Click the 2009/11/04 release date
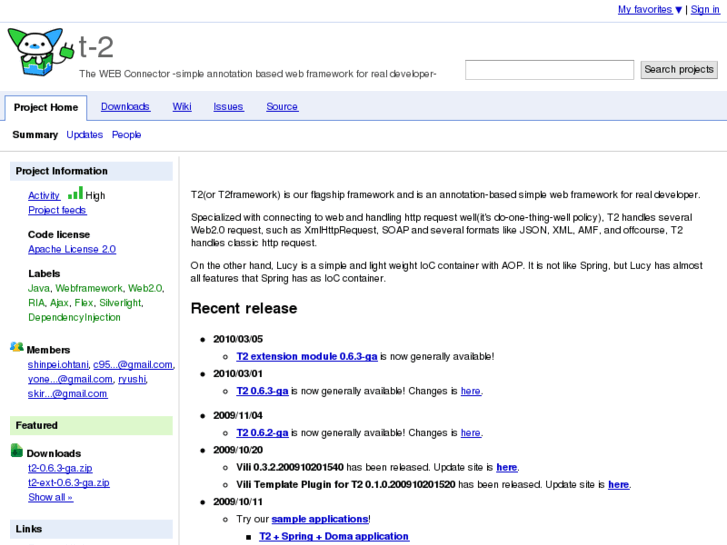The image size is (727, 545). pos(238,416)
